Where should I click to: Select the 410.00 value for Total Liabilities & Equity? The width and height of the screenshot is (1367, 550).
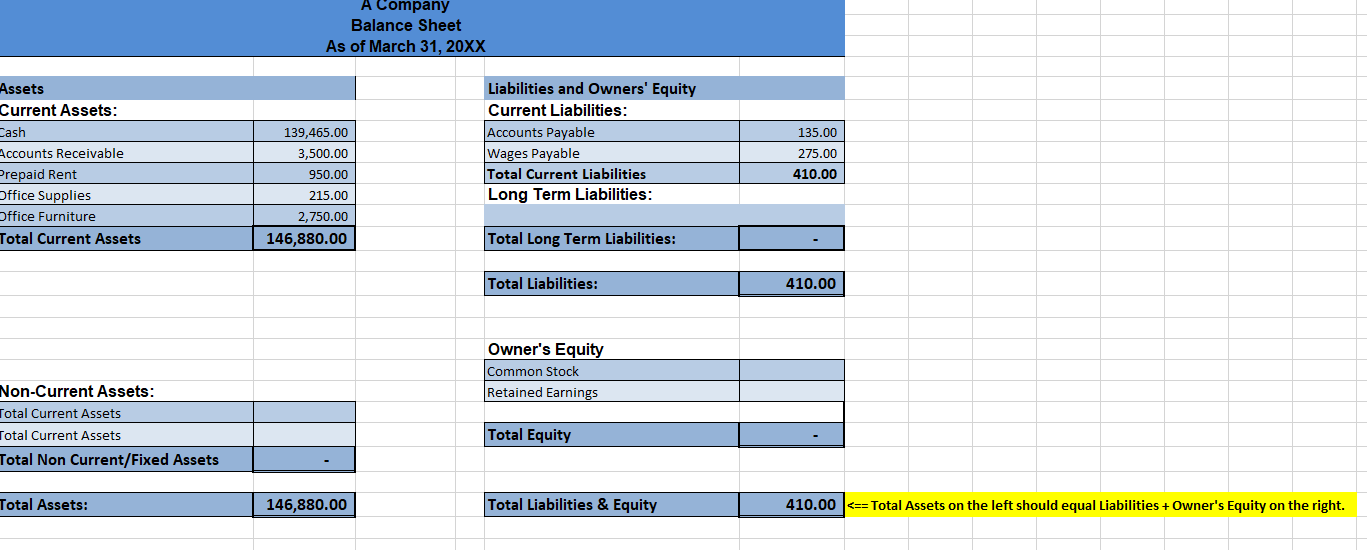point(792,505)
